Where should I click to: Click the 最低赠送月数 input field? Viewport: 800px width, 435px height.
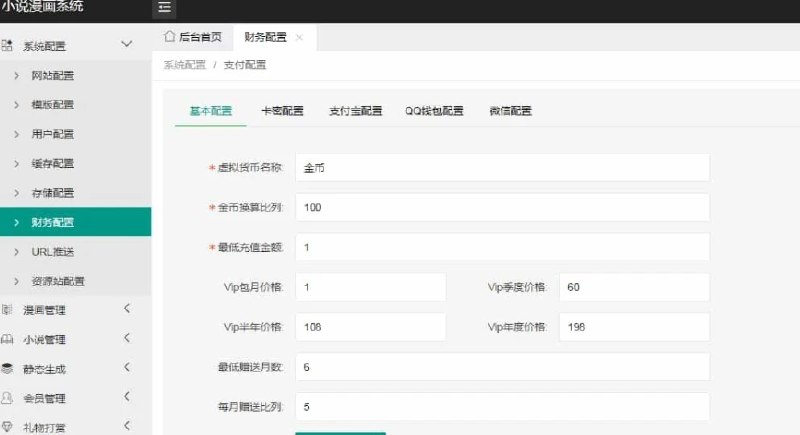coord(502,367)
